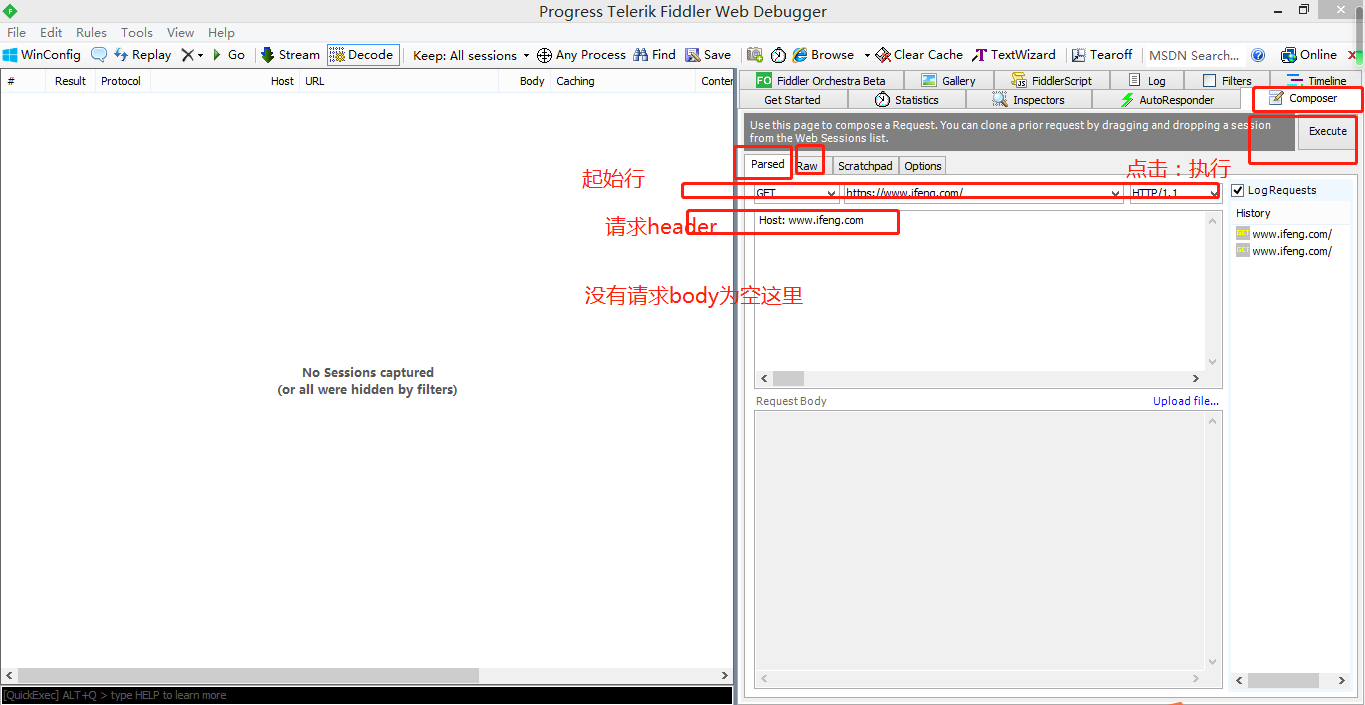1365x705 pixels.
Task: Open the Keep: All sessions dropdown
Action: pyautogui.click(x=471, y=55)
